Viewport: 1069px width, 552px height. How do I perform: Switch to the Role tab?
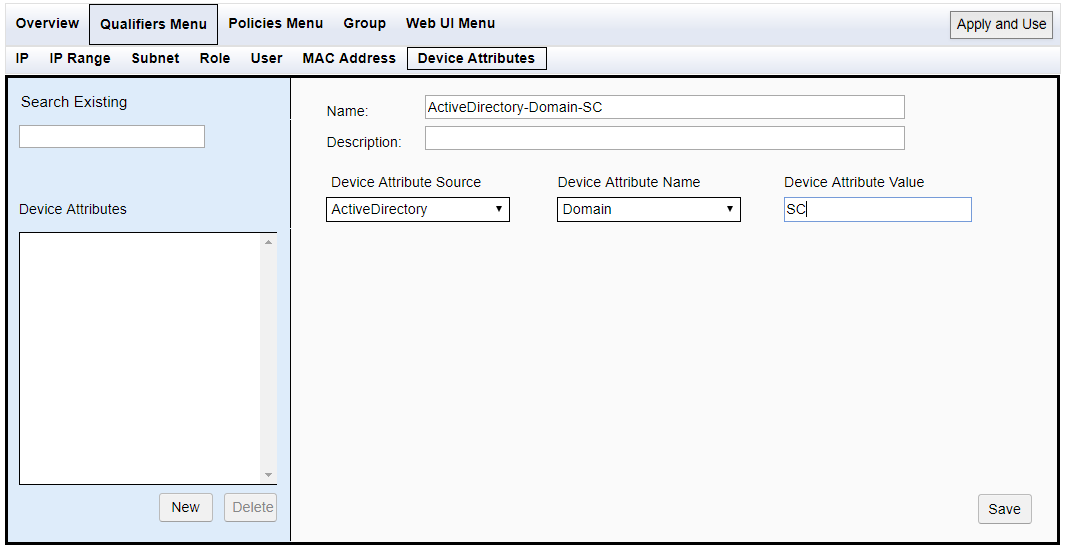(215, 59)
